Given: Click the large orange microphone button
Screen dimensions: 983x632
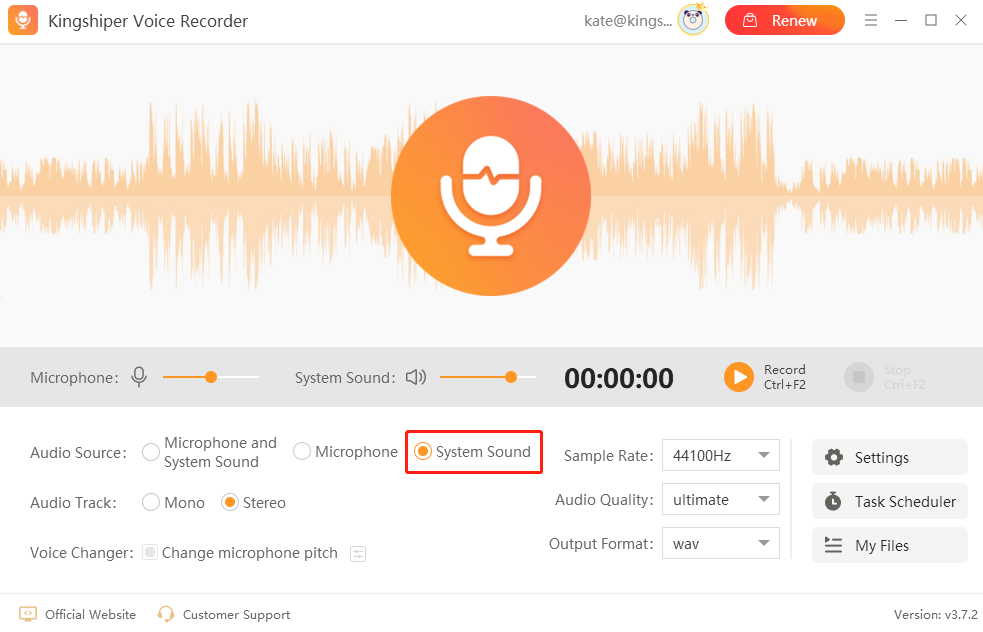Looking at the screenshot, I should click(x=491, y=196).
